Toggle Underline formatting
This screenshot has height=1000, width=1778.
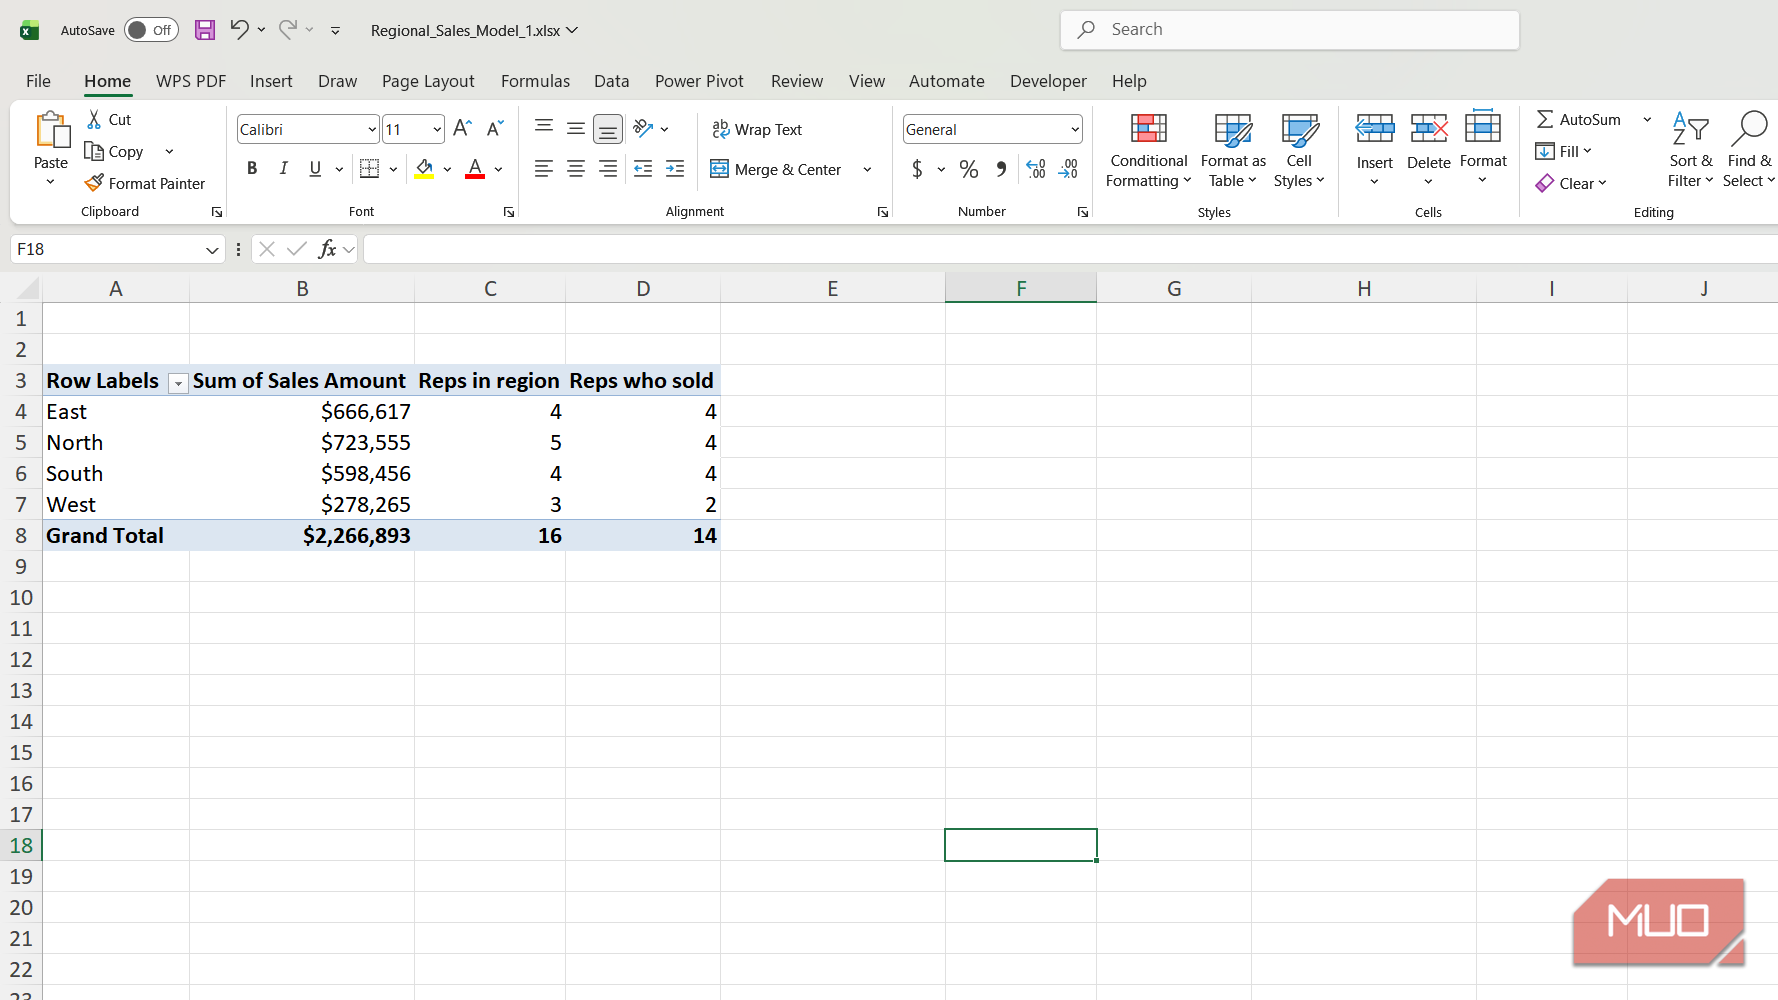(x=315, y=169)
